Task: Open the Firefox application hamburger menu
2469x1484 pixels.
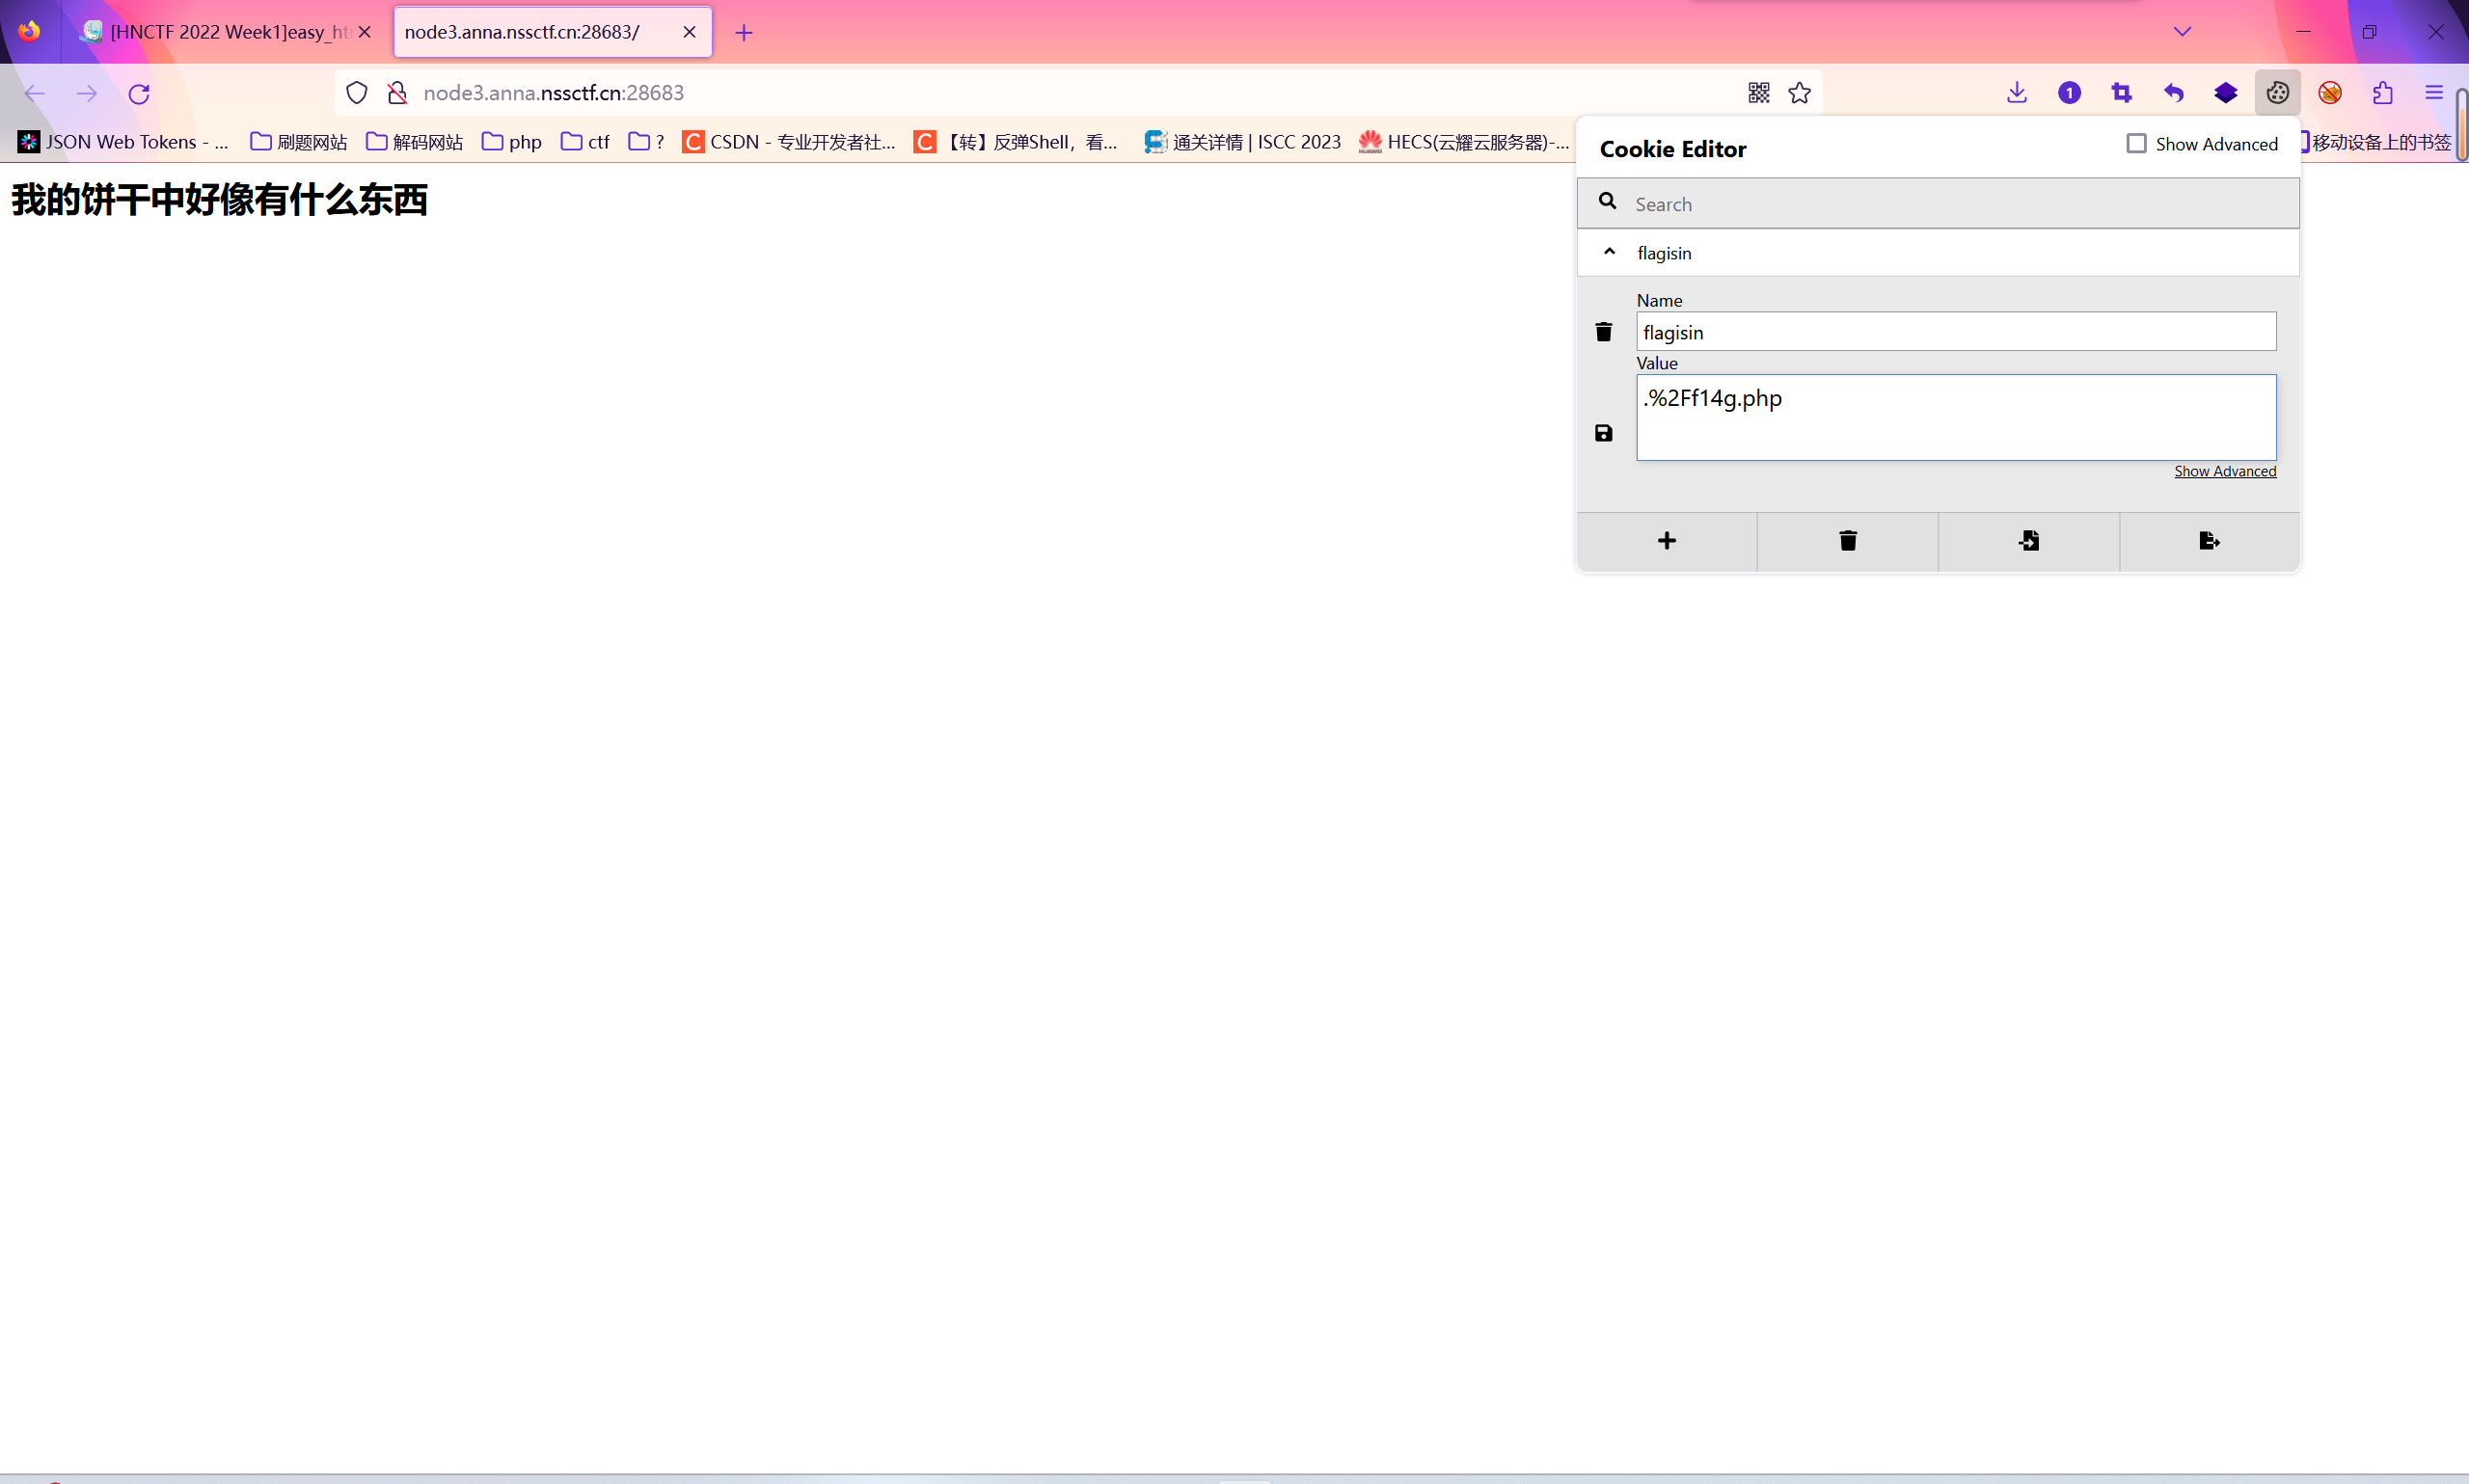Action: 2433,93
